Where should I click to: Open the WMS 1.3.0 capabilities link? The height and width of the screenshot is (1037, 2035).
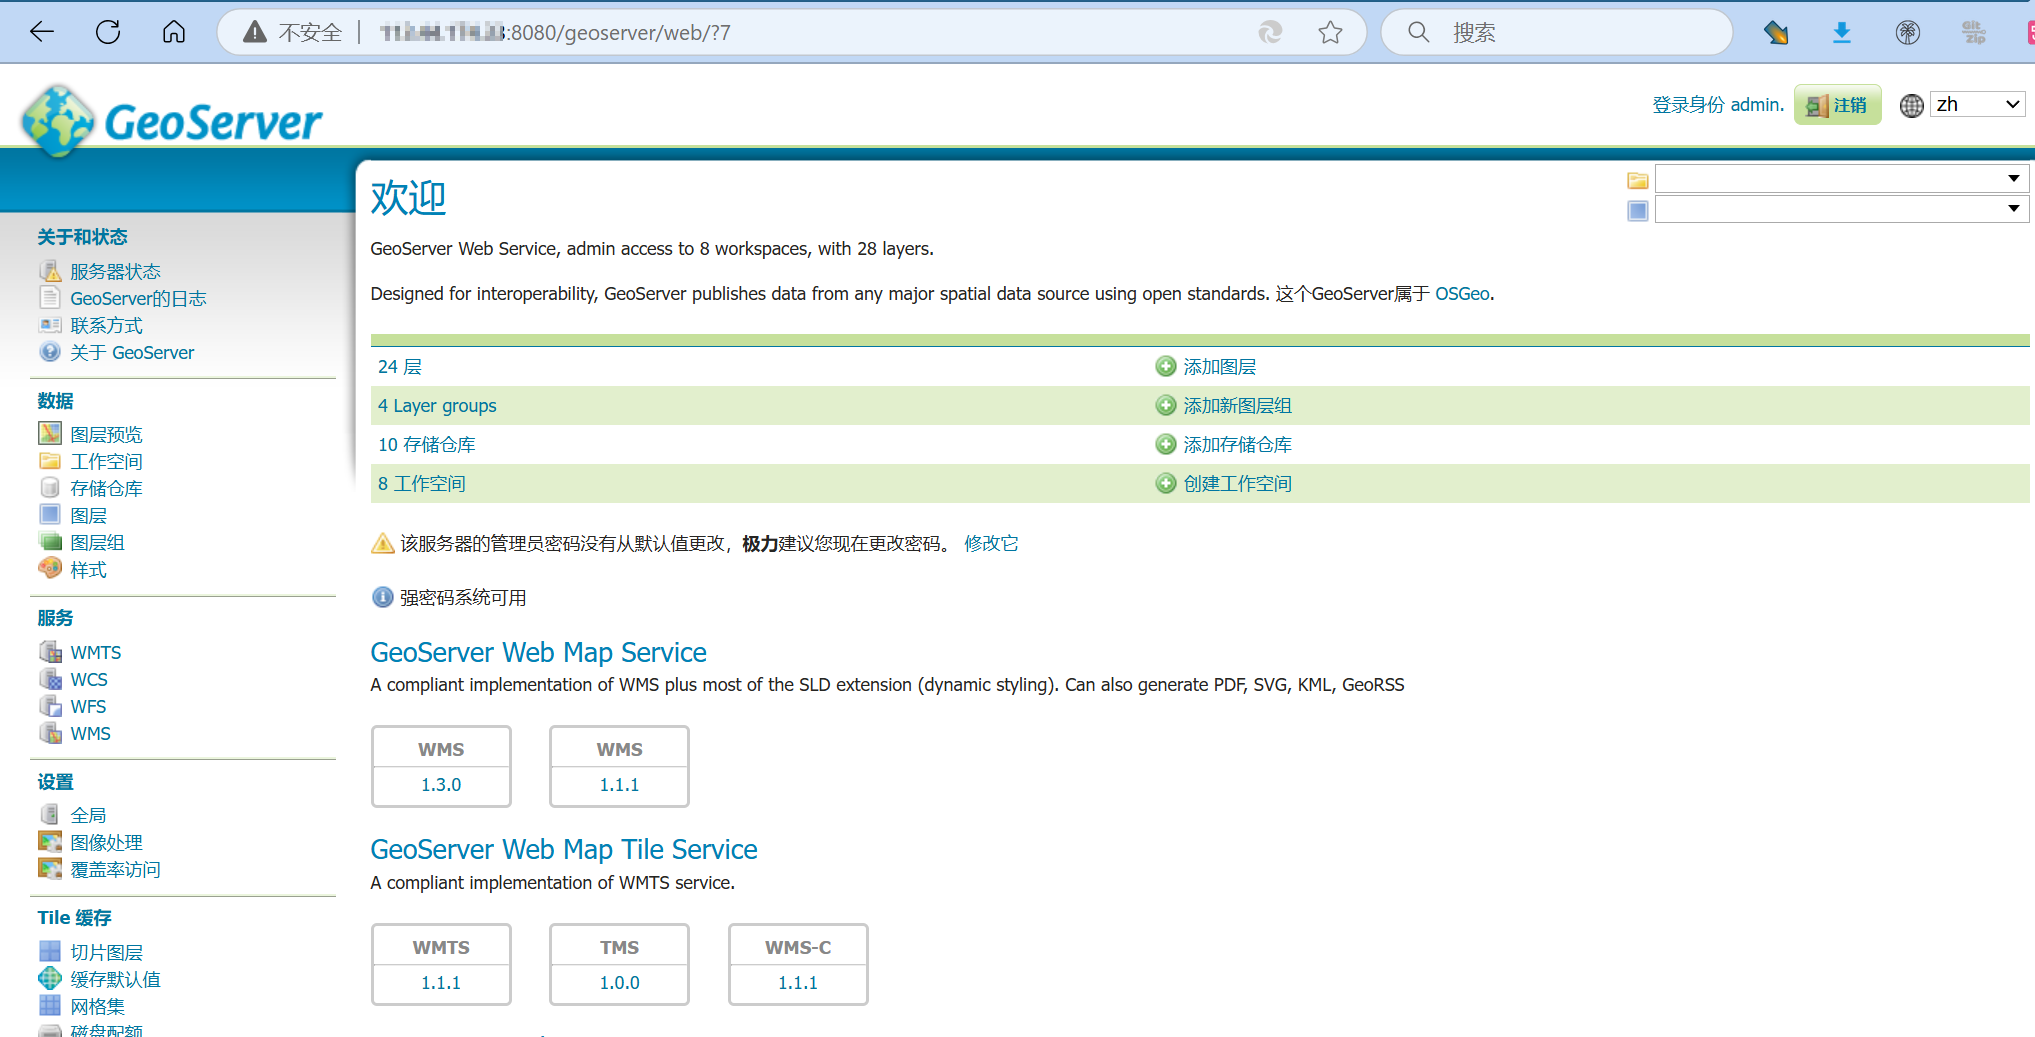[441, 784]
